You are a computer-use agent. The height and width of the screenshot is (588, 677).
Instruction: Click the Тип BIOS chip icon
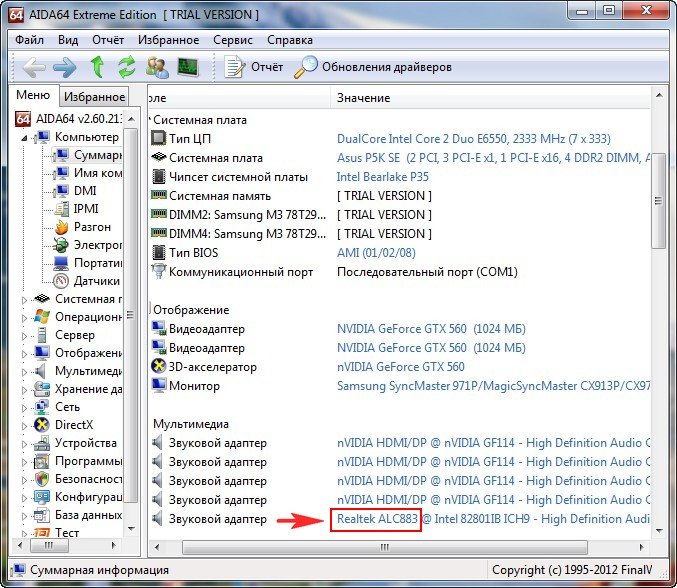point(158,253)
